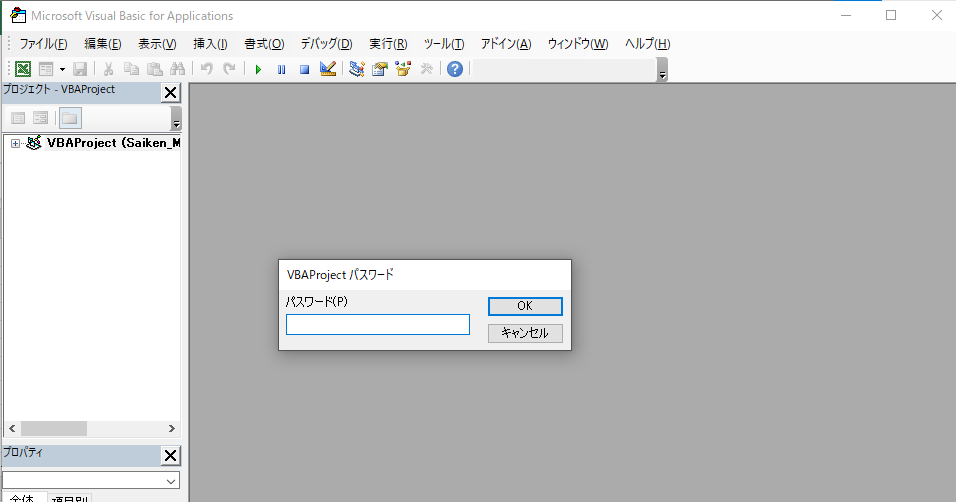Open the 挿入(I) menu
The width and height of the screenshot is (956, 502).
tap(210, 44)
